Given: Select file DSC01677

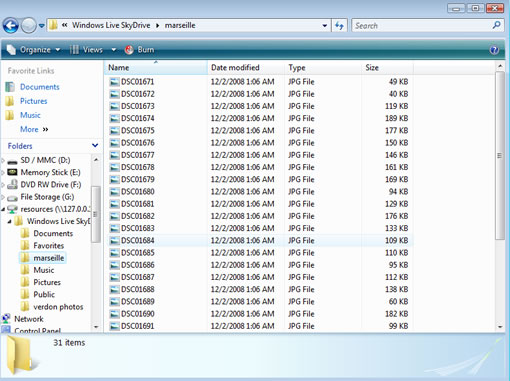Looking at the screenshot, I should 137,155.
